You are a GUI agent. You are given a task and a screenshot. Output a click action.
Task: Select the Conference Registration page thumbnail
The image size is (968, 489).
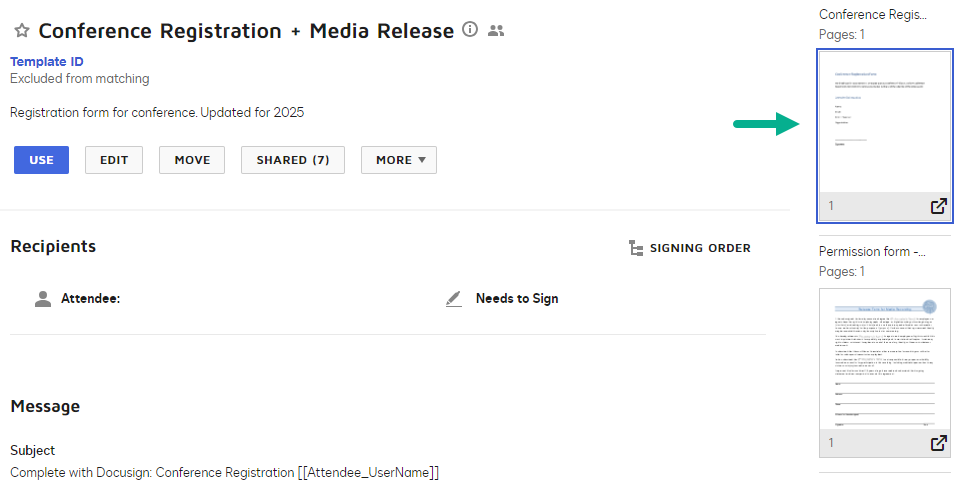coord(885,120)
